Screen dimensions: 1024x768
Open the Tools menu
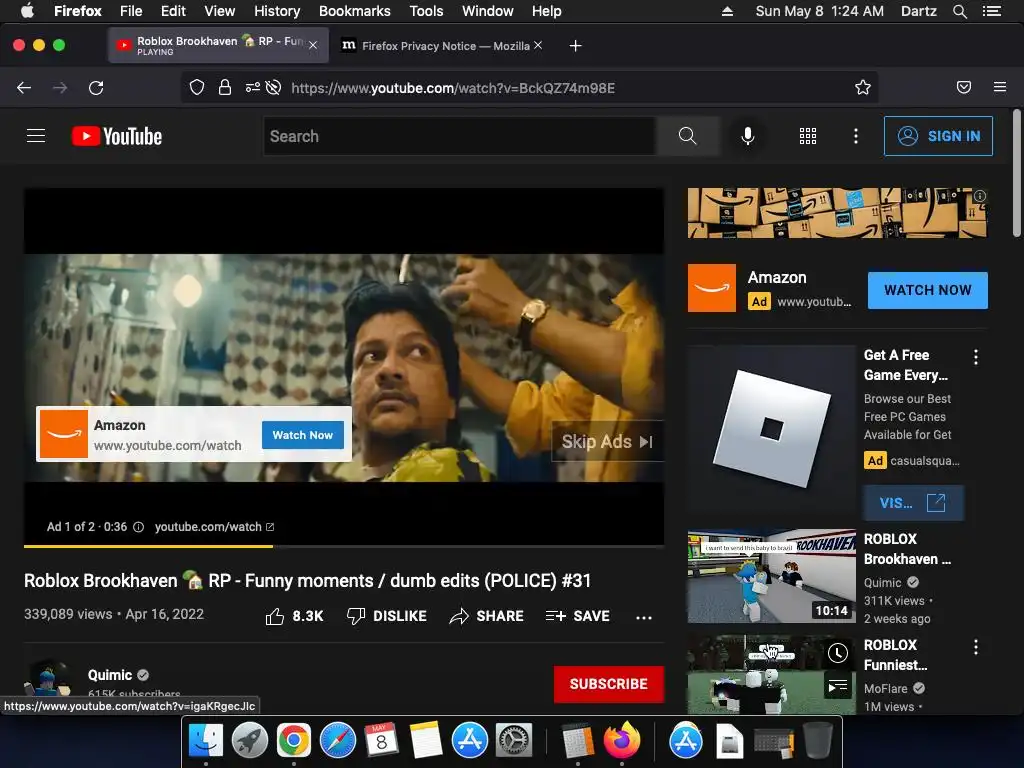pos(426,11)
